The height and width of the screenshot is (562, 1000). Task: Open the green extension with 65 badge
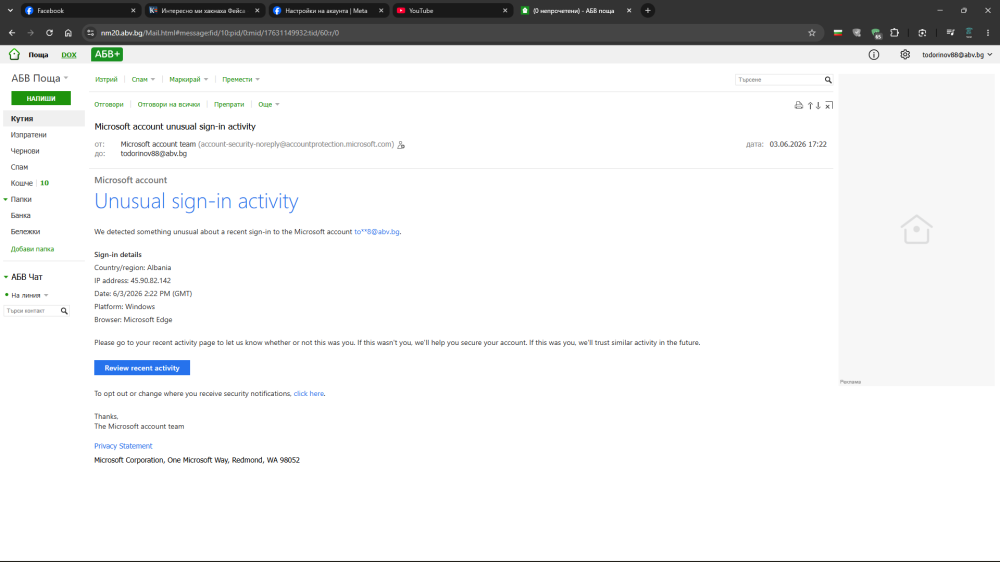coord(876,33)
